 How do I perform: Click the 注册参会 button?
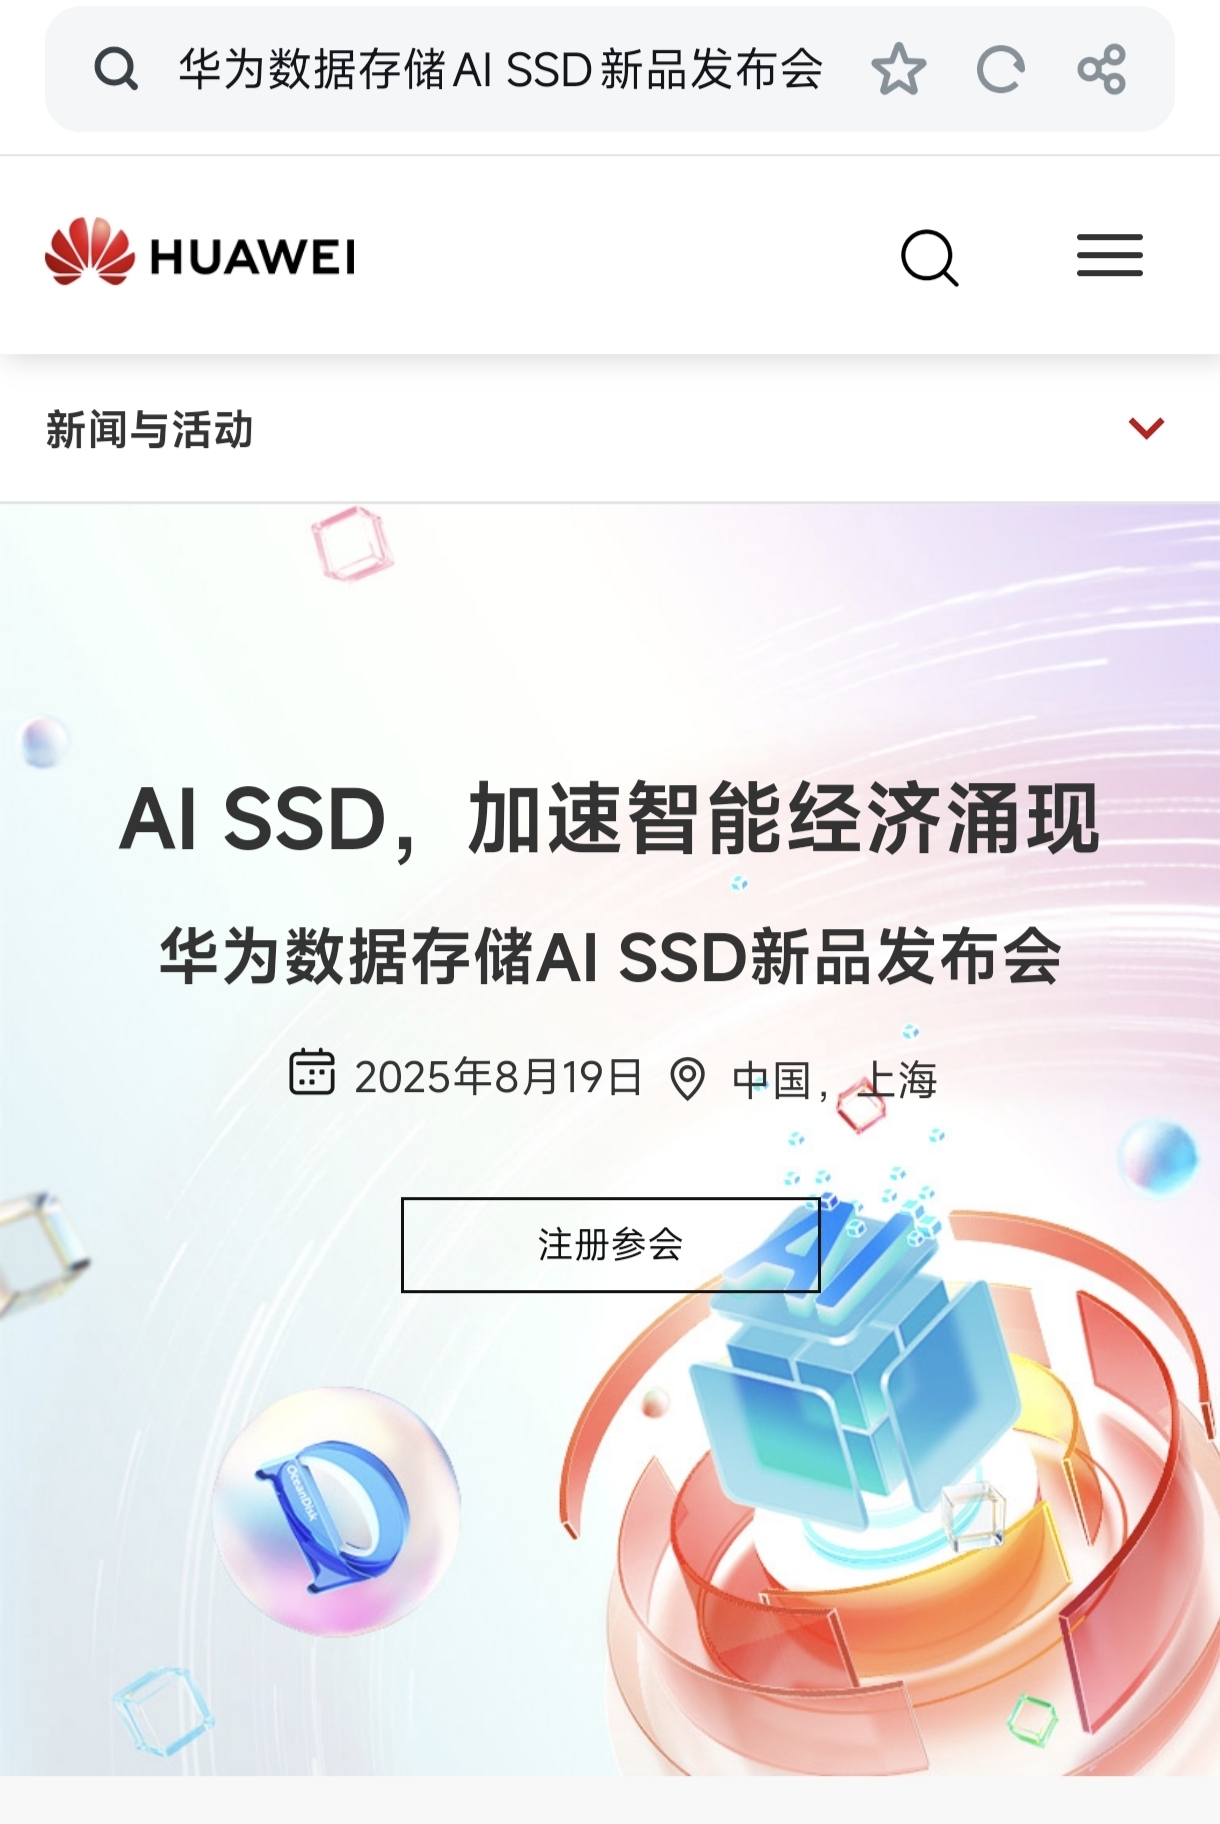point(611,1245)
